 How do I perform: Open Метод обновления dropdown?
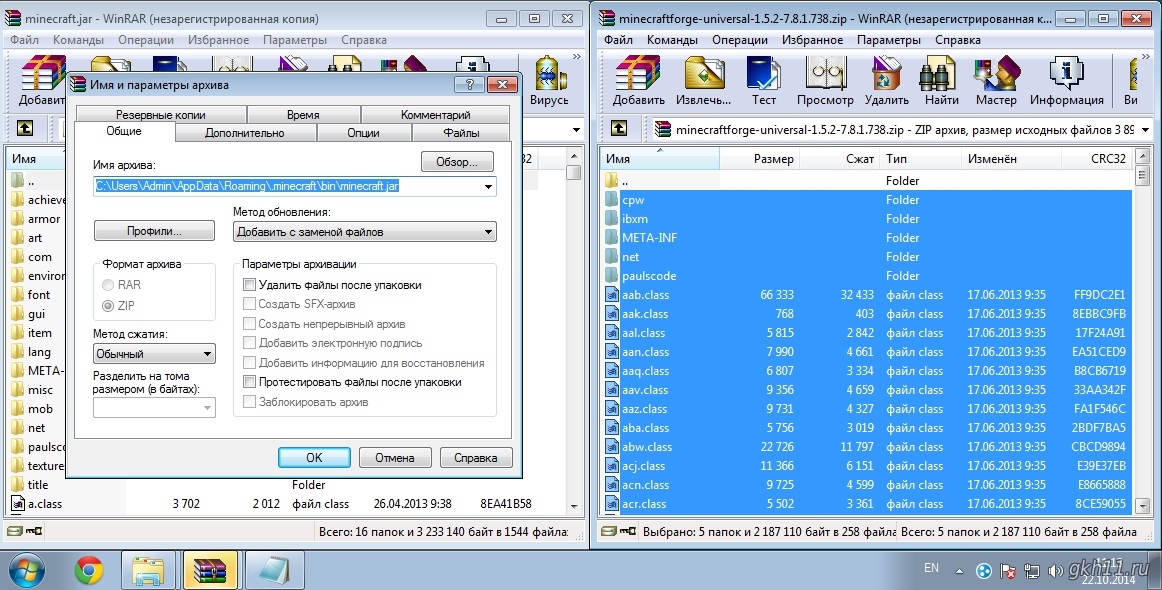365,232
